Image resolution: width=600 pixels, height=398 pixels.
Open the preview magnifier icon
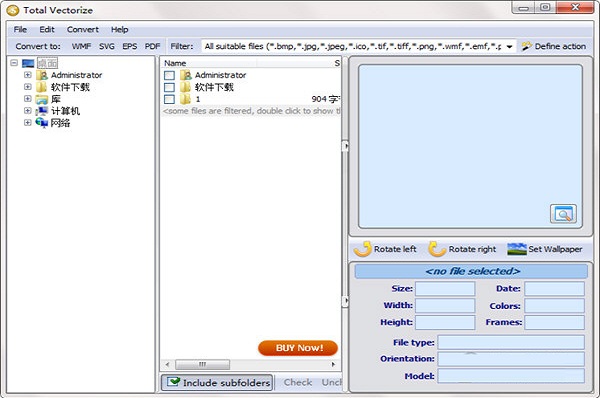tap(563, 214)
